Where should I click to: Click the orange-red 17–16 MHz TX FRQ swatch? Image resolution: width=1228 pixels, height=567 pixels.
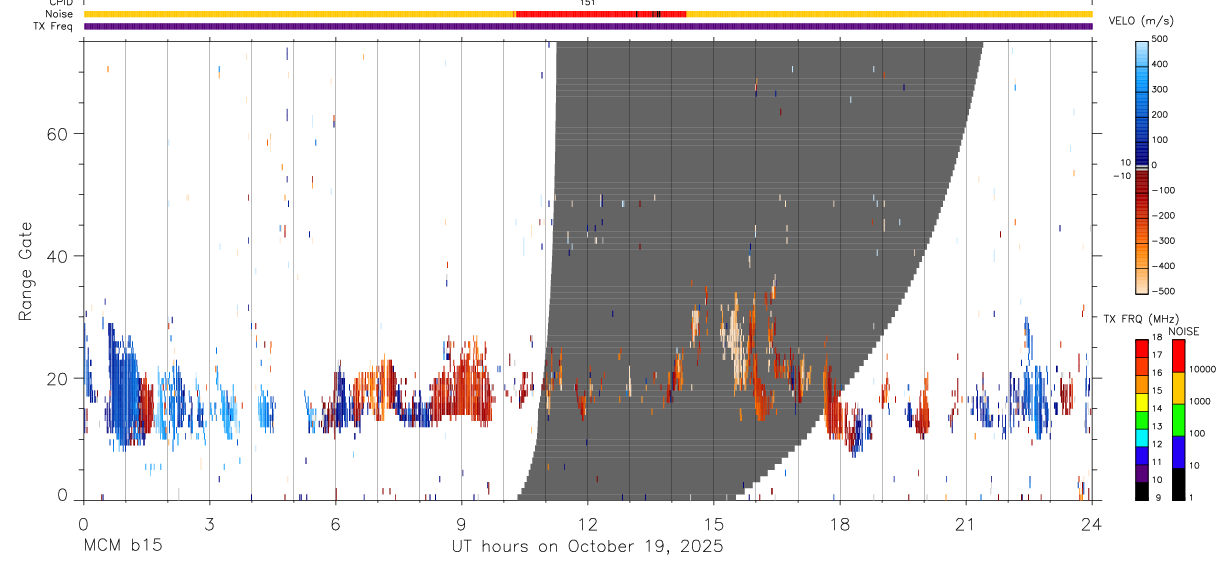(1141, 365)
